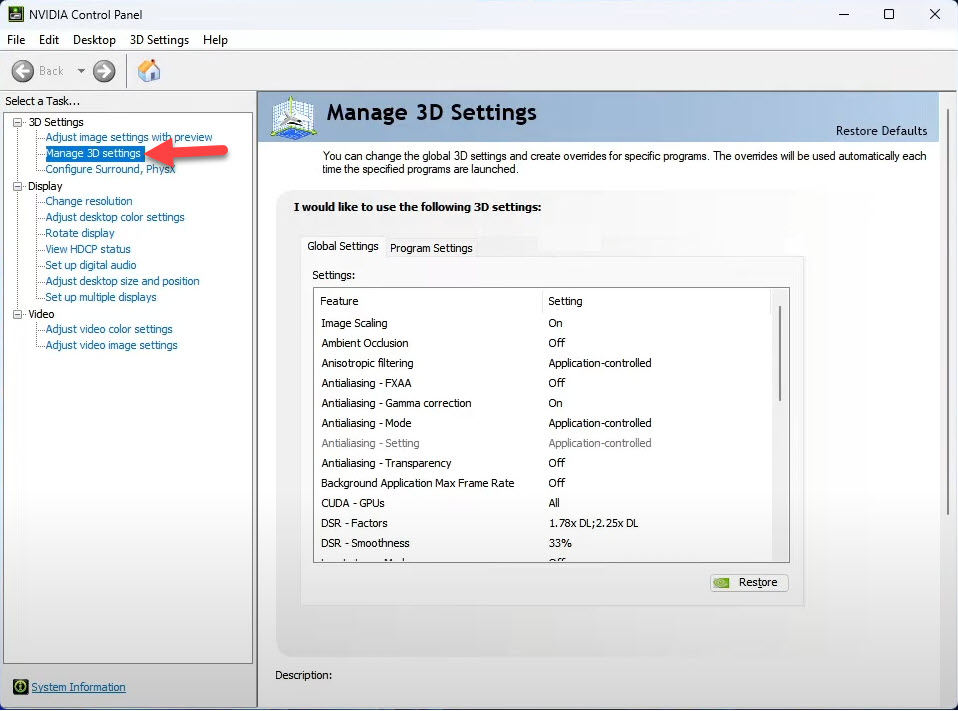Click the NVIDIA Control Panel title icon
This screenshot has width=958, height=711.
(x=15, y=14)
